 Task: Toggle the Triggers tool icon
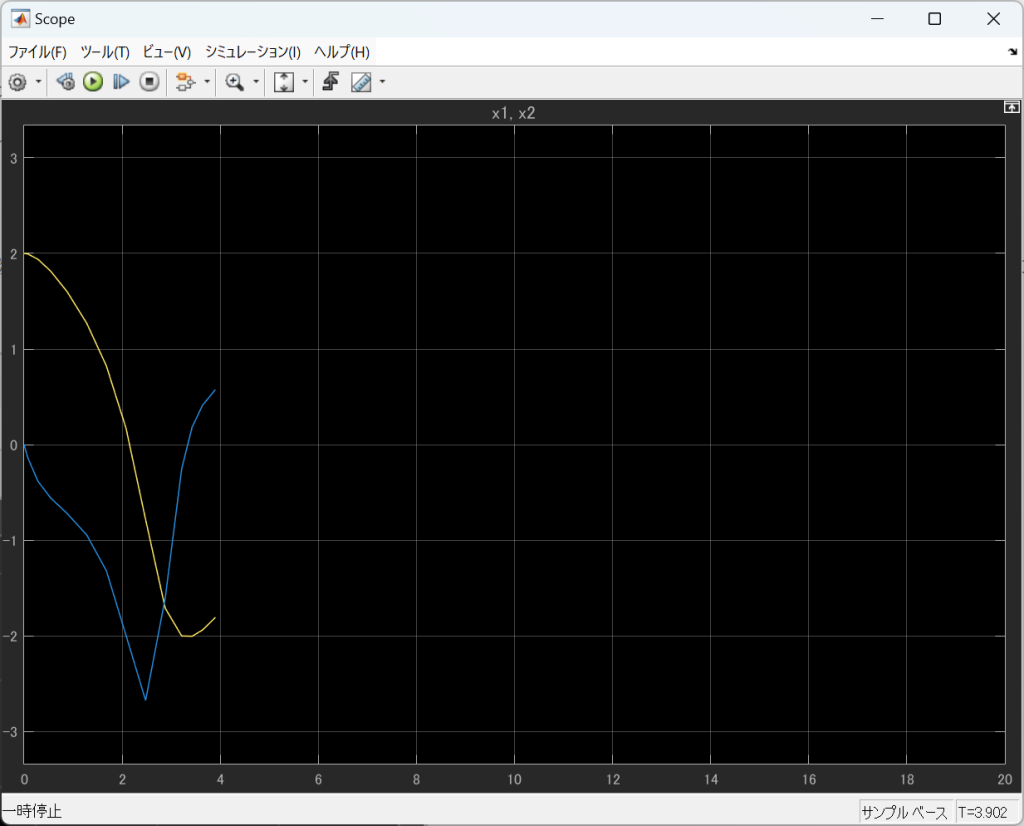click(330, 82)
